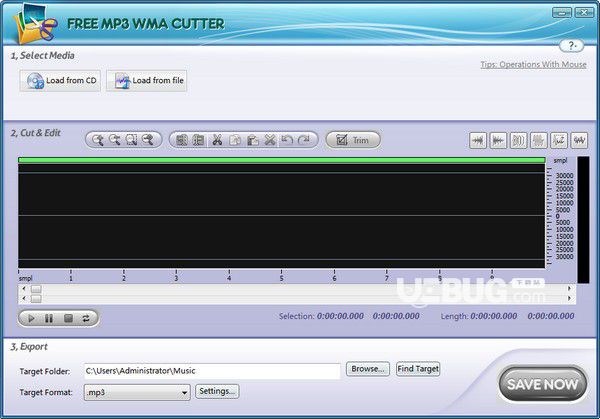
Task: Click the copy icon in edit toolbar
Action: [235, 140]
